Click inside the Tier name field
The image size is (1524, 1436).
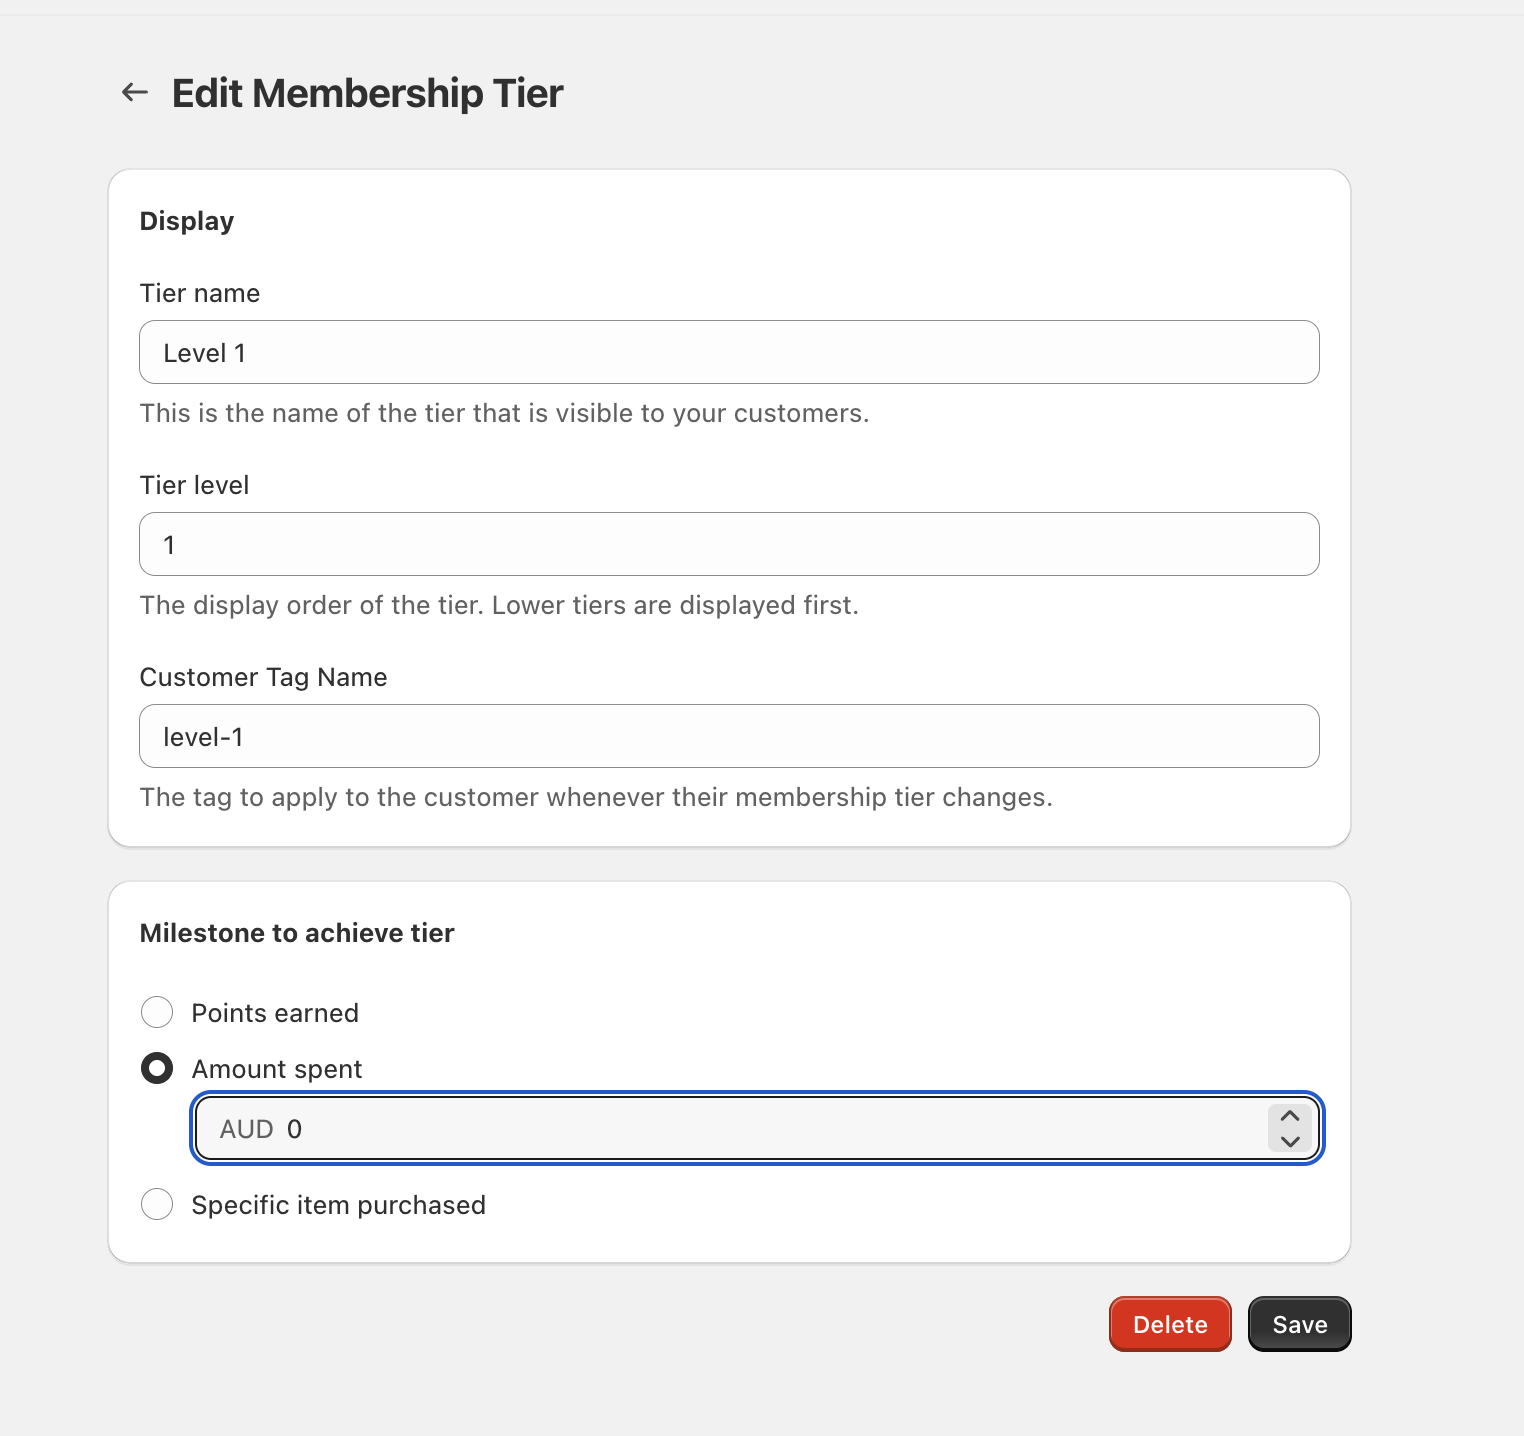click(728, 352)
